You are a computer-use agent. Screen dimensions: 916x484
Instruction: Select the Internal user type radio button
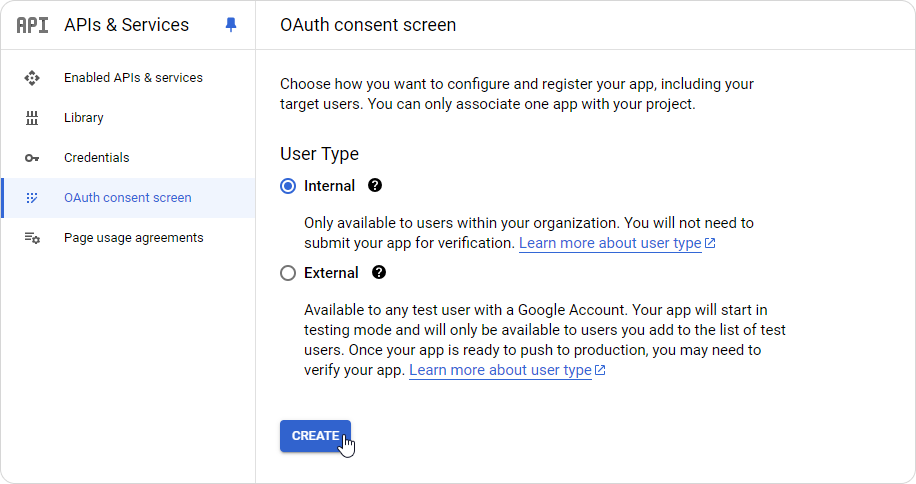coord(288,186)
